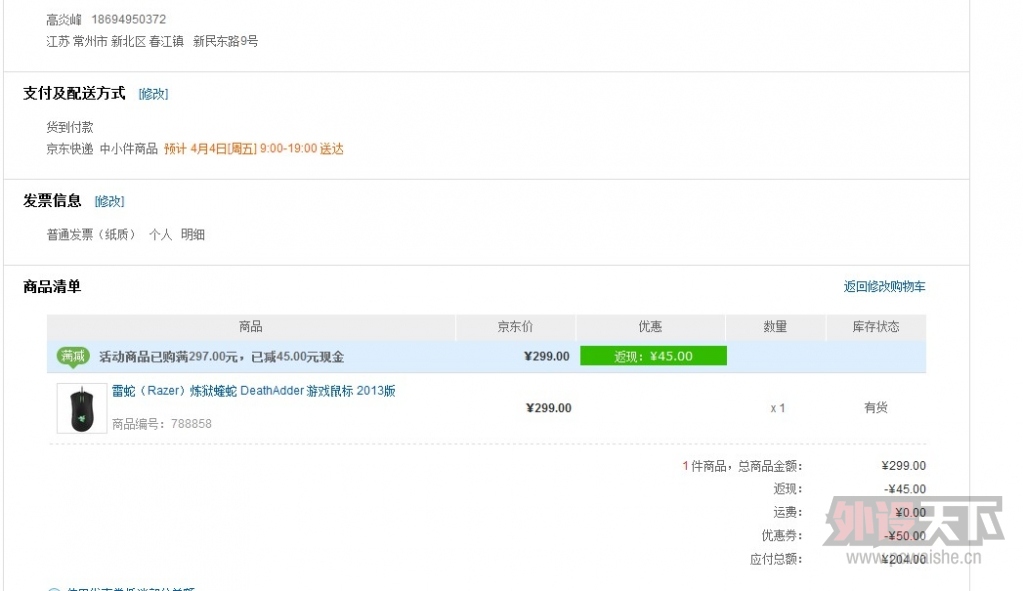This screenshot has height=591, width=1023.
Task: Open 返回修改购物车 link
Action: (x=884, y=286)
